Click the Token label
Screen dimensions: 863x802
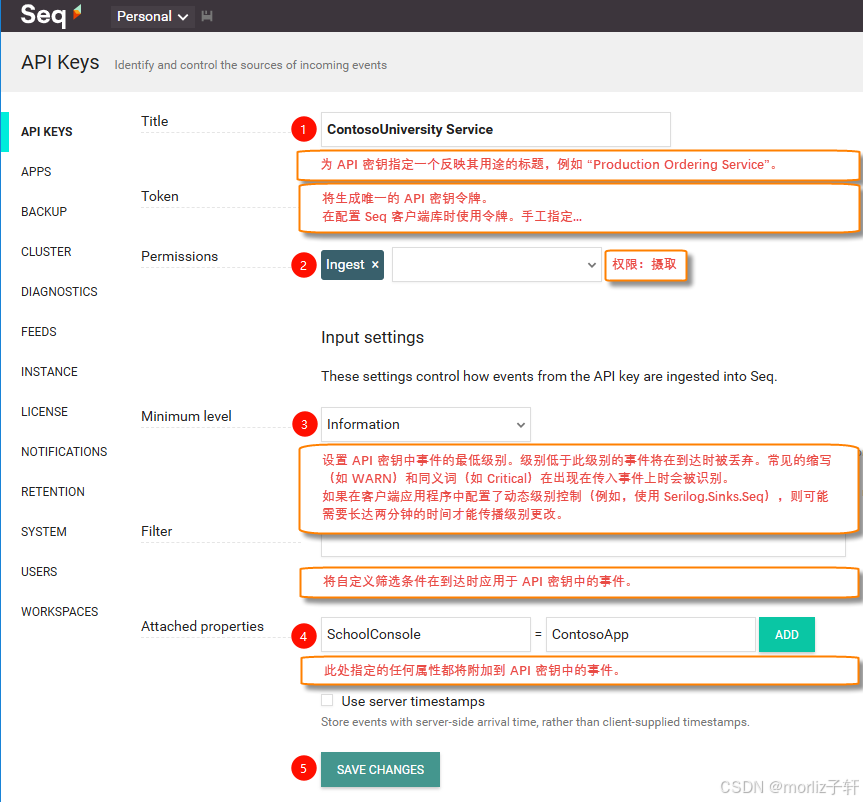(160, 197)
